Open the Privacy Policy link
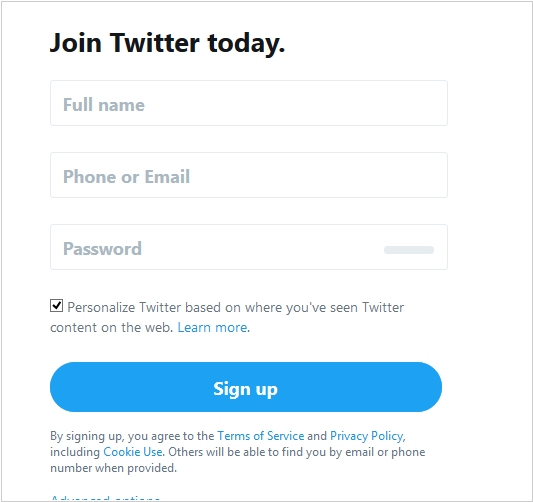This screenshot has height=502, width=533. coord(367,436)
